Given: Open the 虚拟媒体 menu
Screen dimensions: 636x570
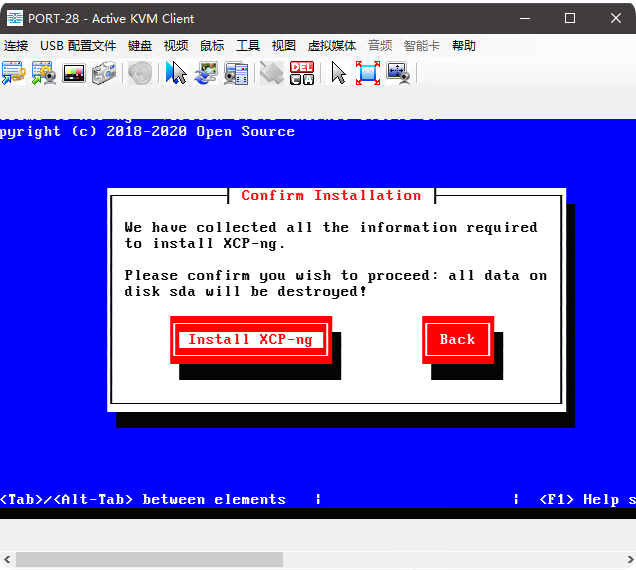Looking at the screenshot, I should click(331, 45).
